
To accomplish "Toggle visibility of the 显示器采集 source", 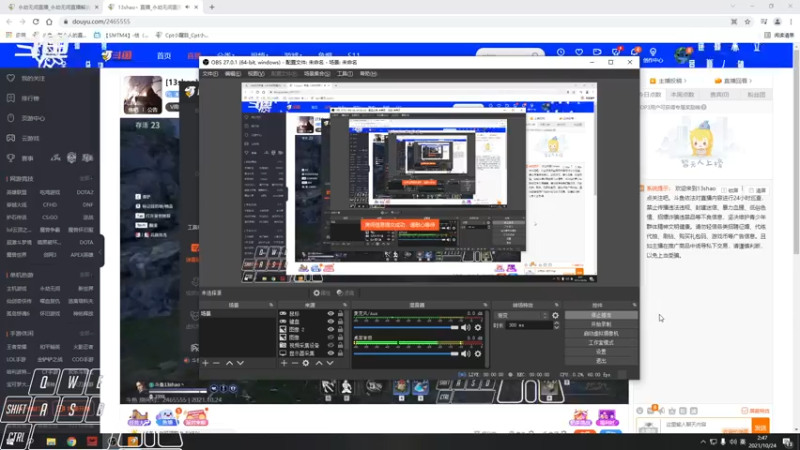I will coord(331,353).
